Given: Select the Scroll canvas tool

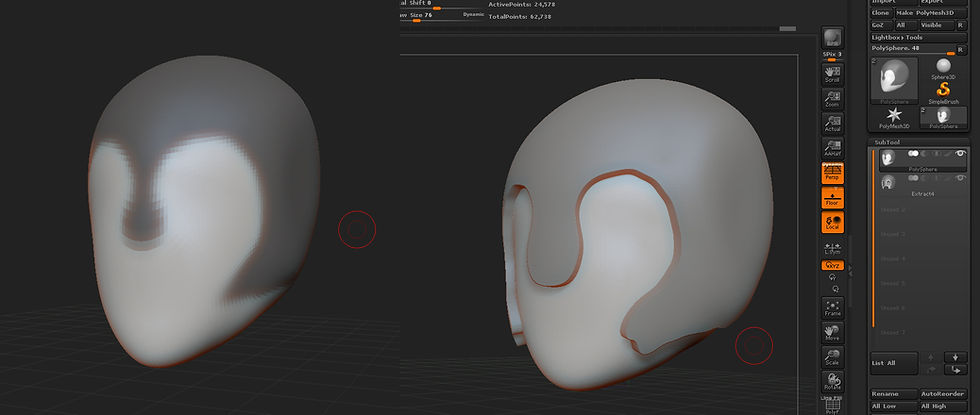Looking at the screenshot, I should point(832,75).
